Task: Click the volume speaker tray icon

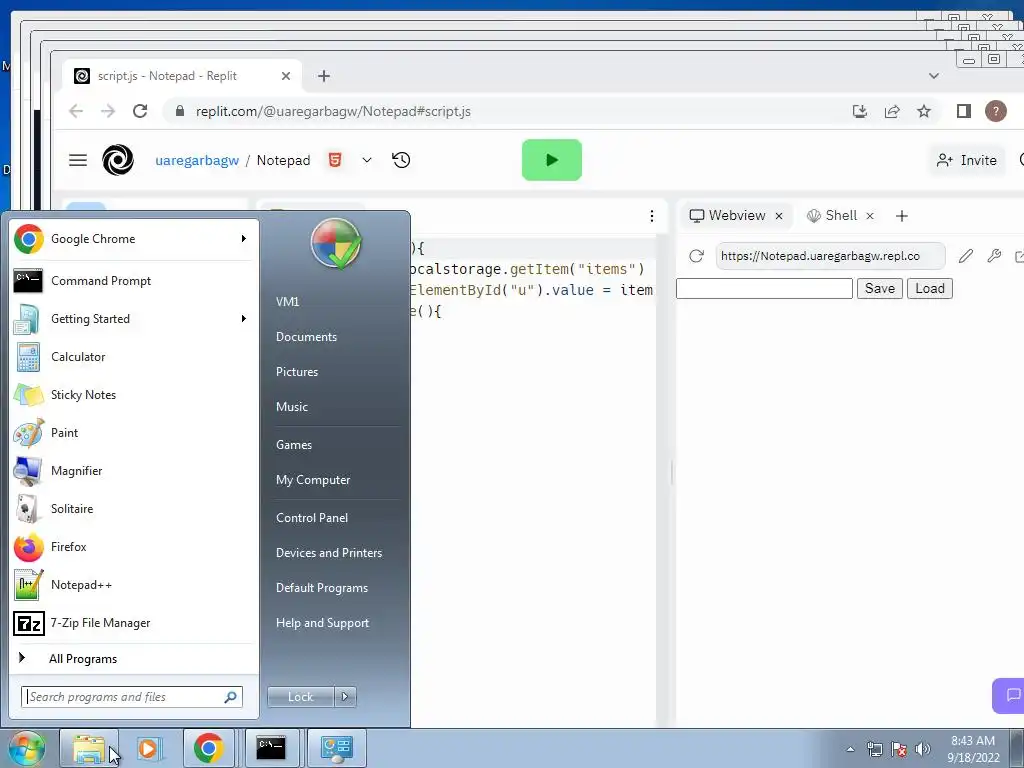Action: point(923,749)
